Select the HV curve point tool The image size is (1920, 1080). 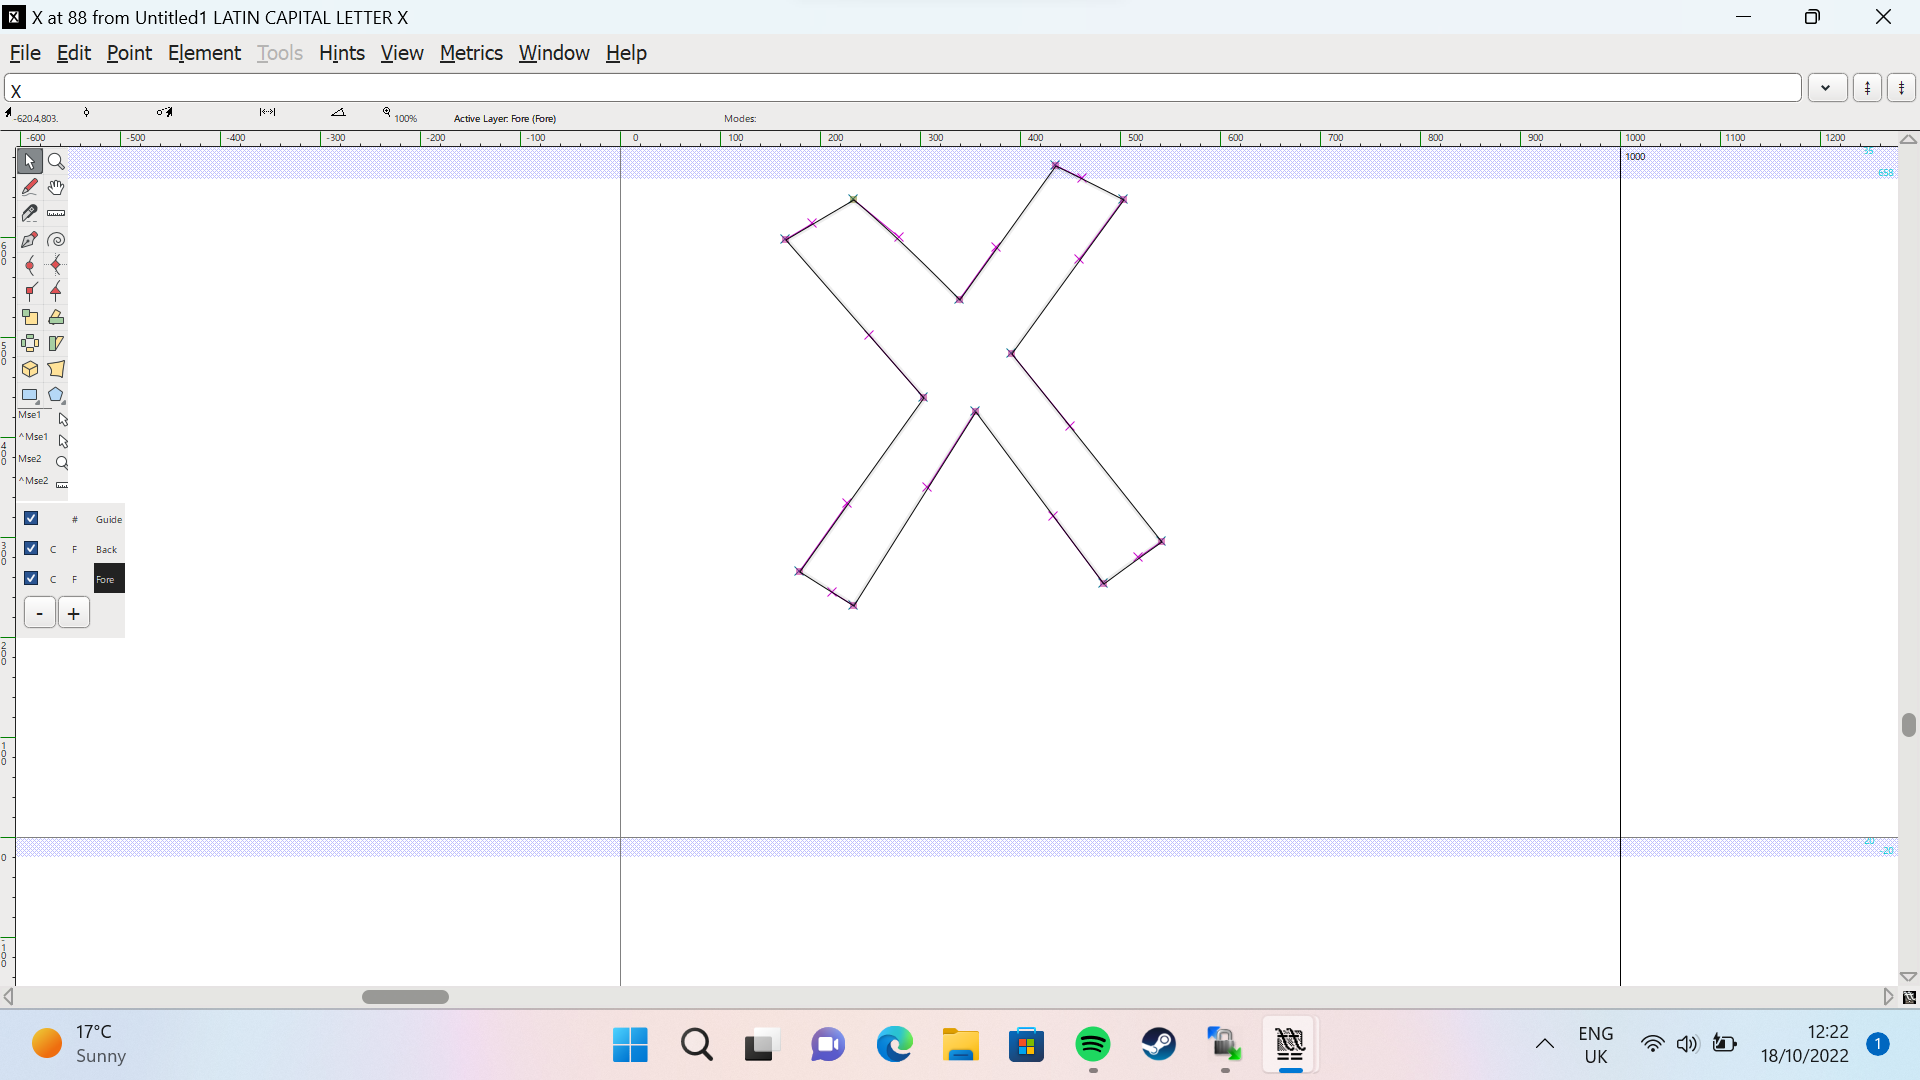pos(56,265)
